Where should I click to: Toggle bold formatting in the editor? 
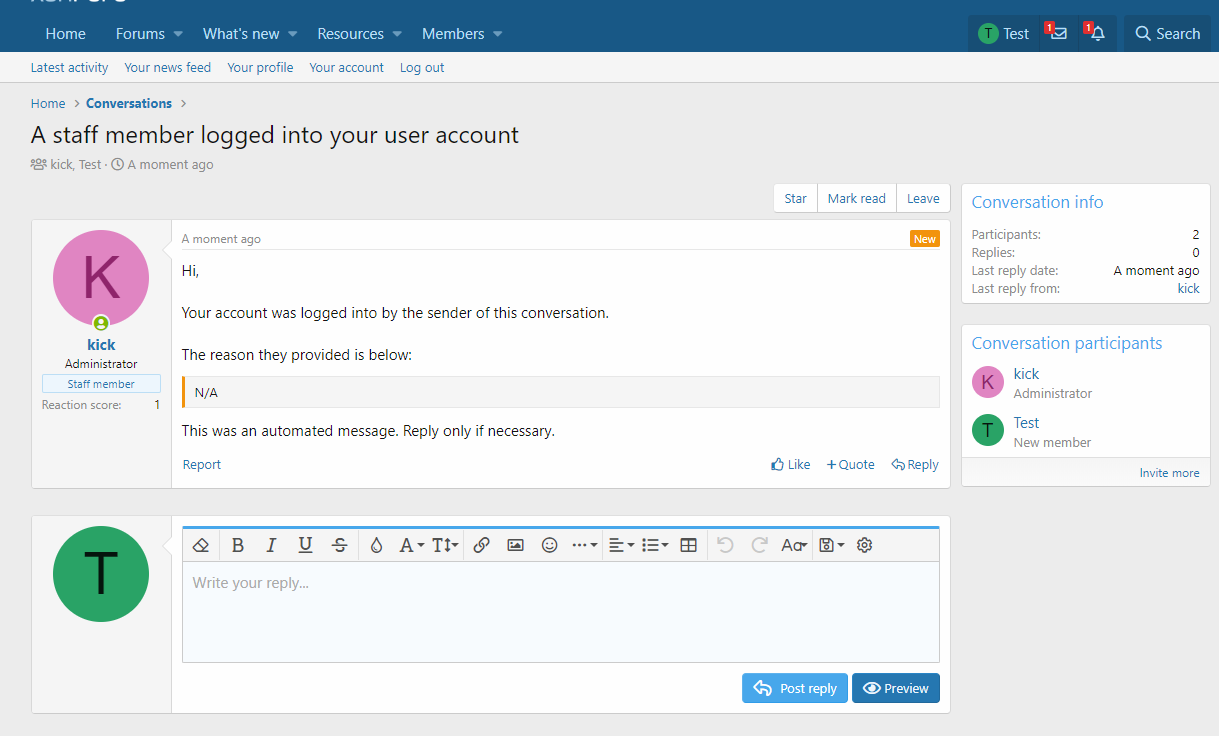coord(238,545)
